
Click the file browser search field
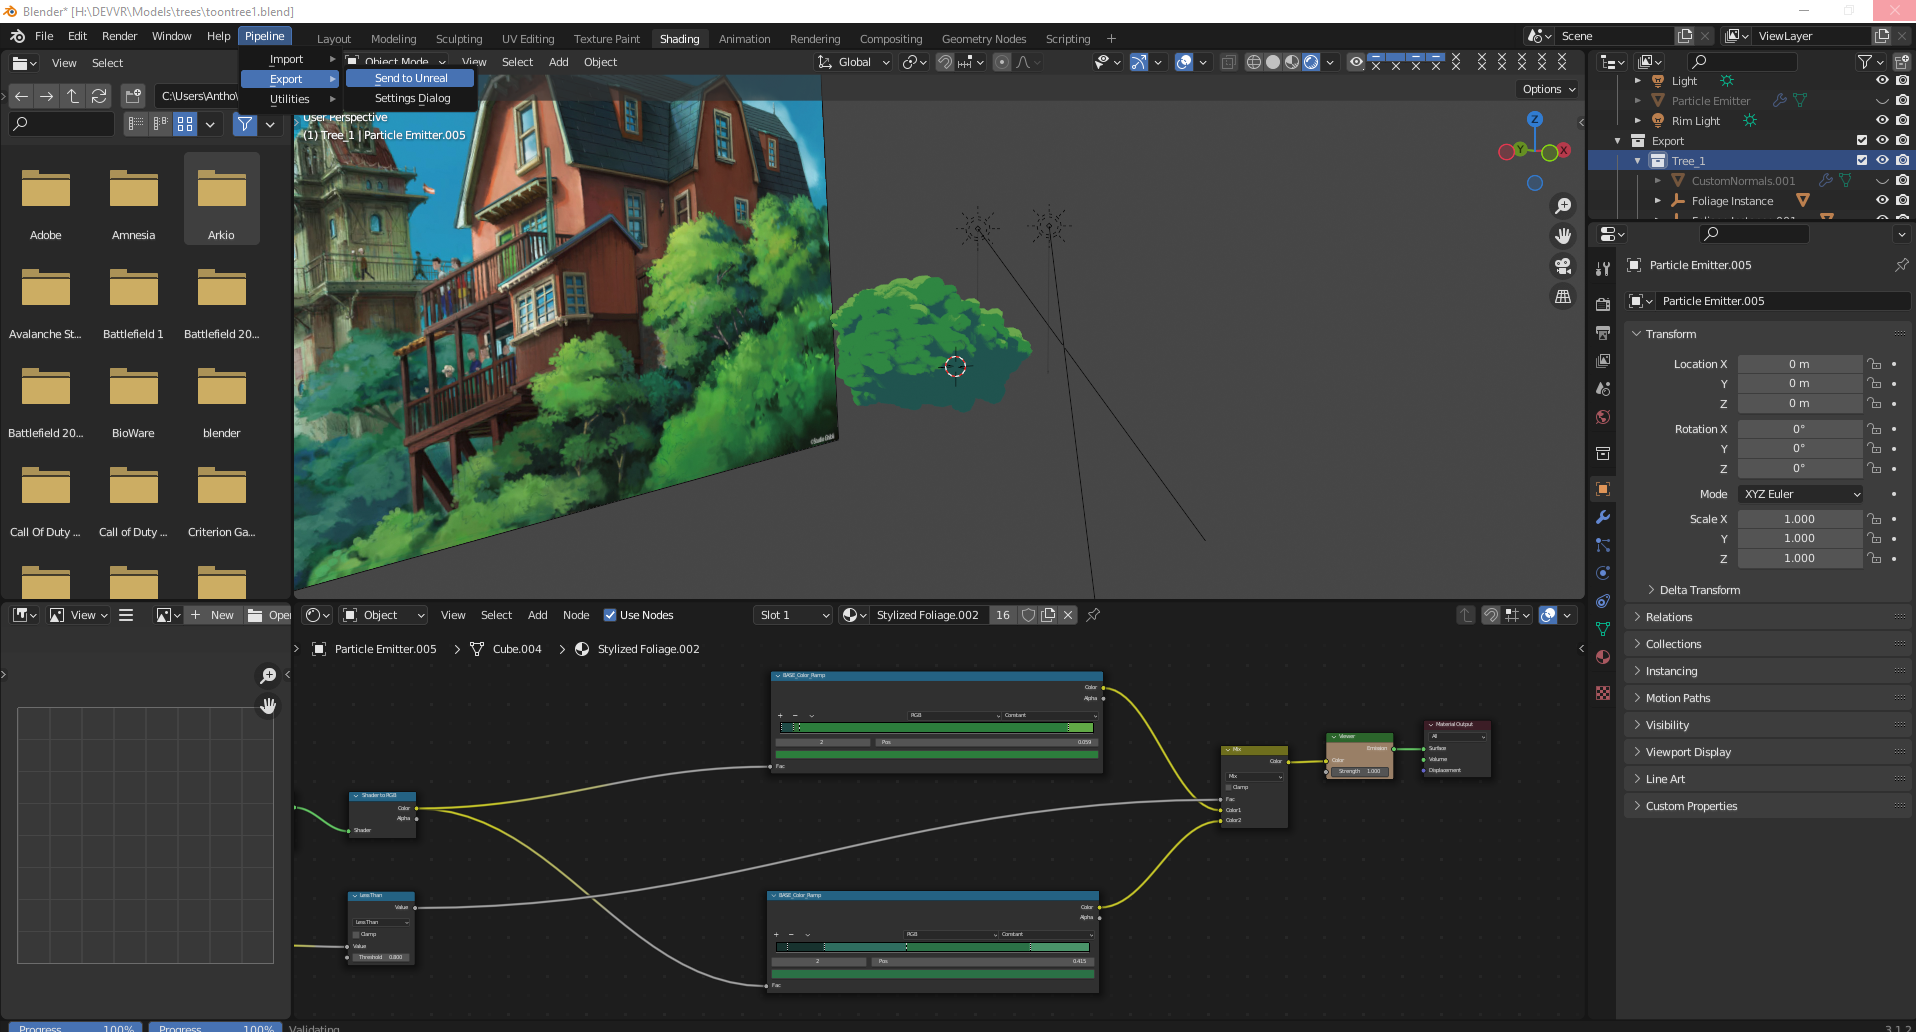coord(62,124)
